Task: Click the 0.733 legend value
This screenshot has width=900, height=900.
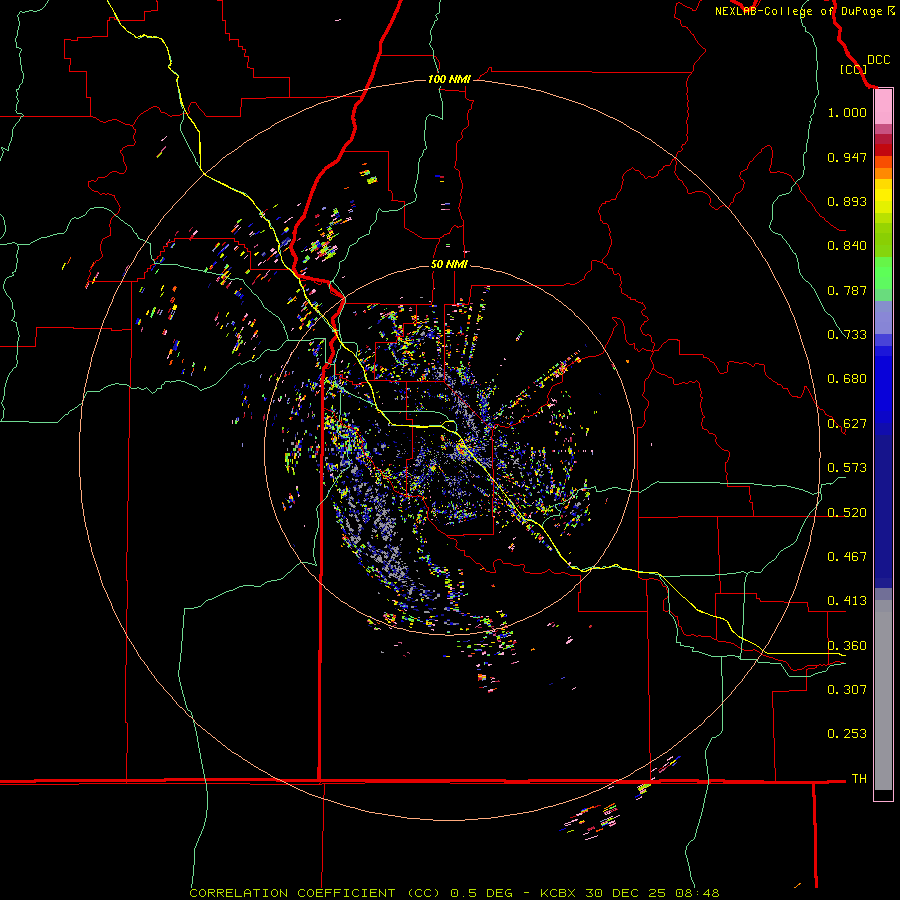Action: pos(847,335)
